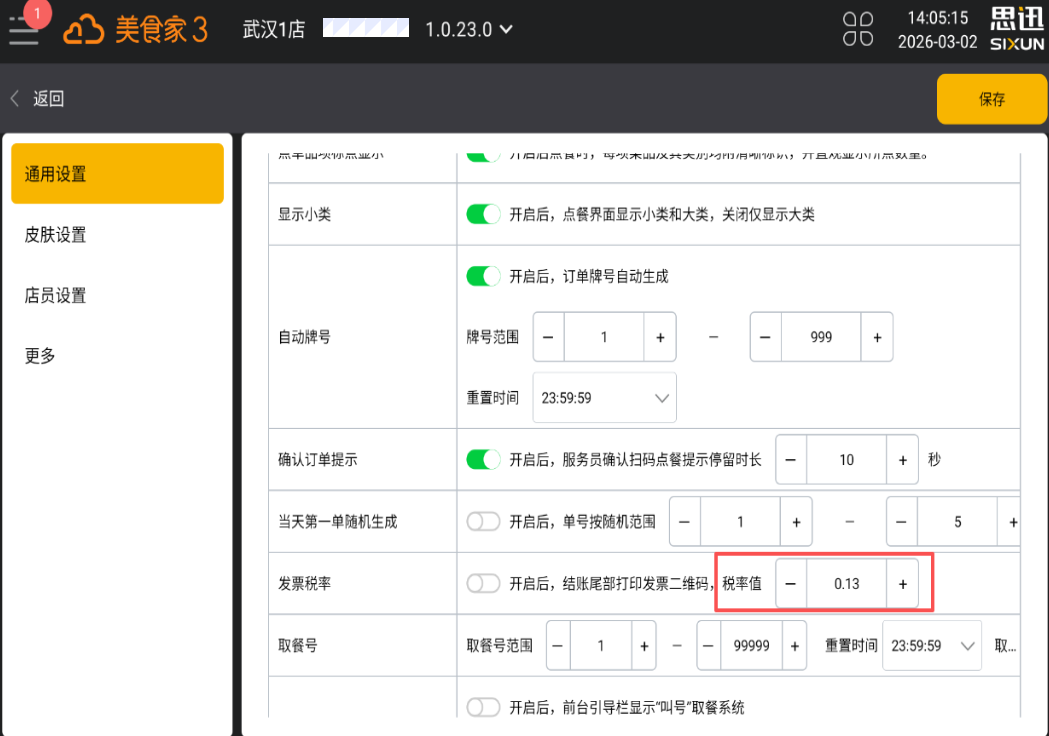Enable the 当天第一单随机生成 switch
Screen dimensions: 1049x736
483,522
